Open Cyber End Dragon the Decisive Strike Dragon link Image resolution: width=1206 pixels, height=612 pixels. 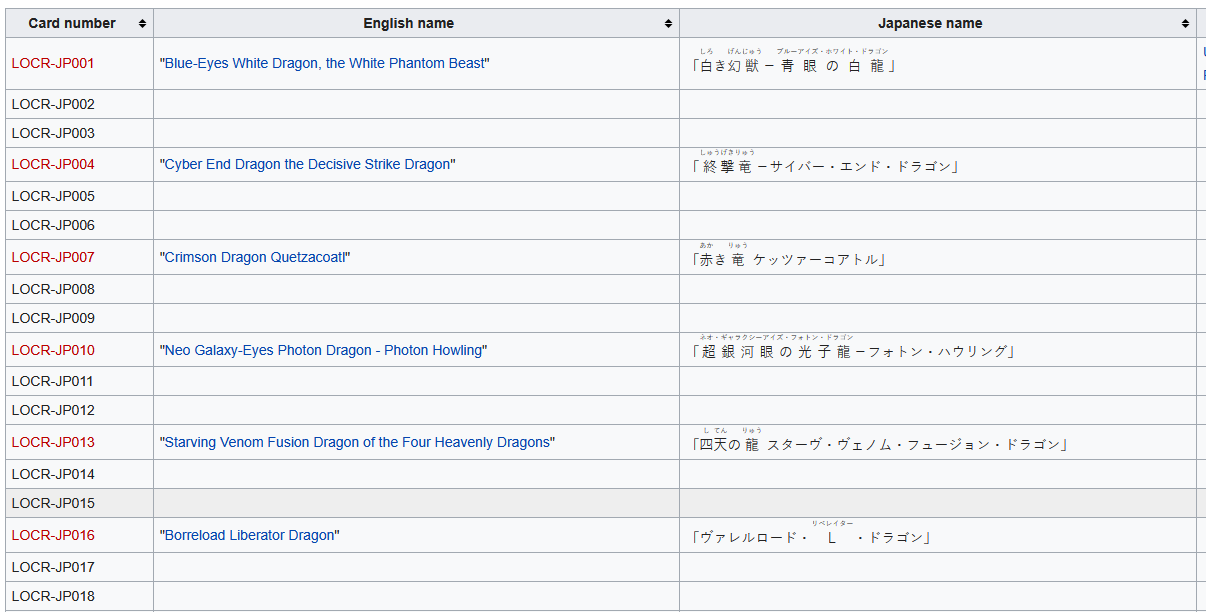click(308, 164)
